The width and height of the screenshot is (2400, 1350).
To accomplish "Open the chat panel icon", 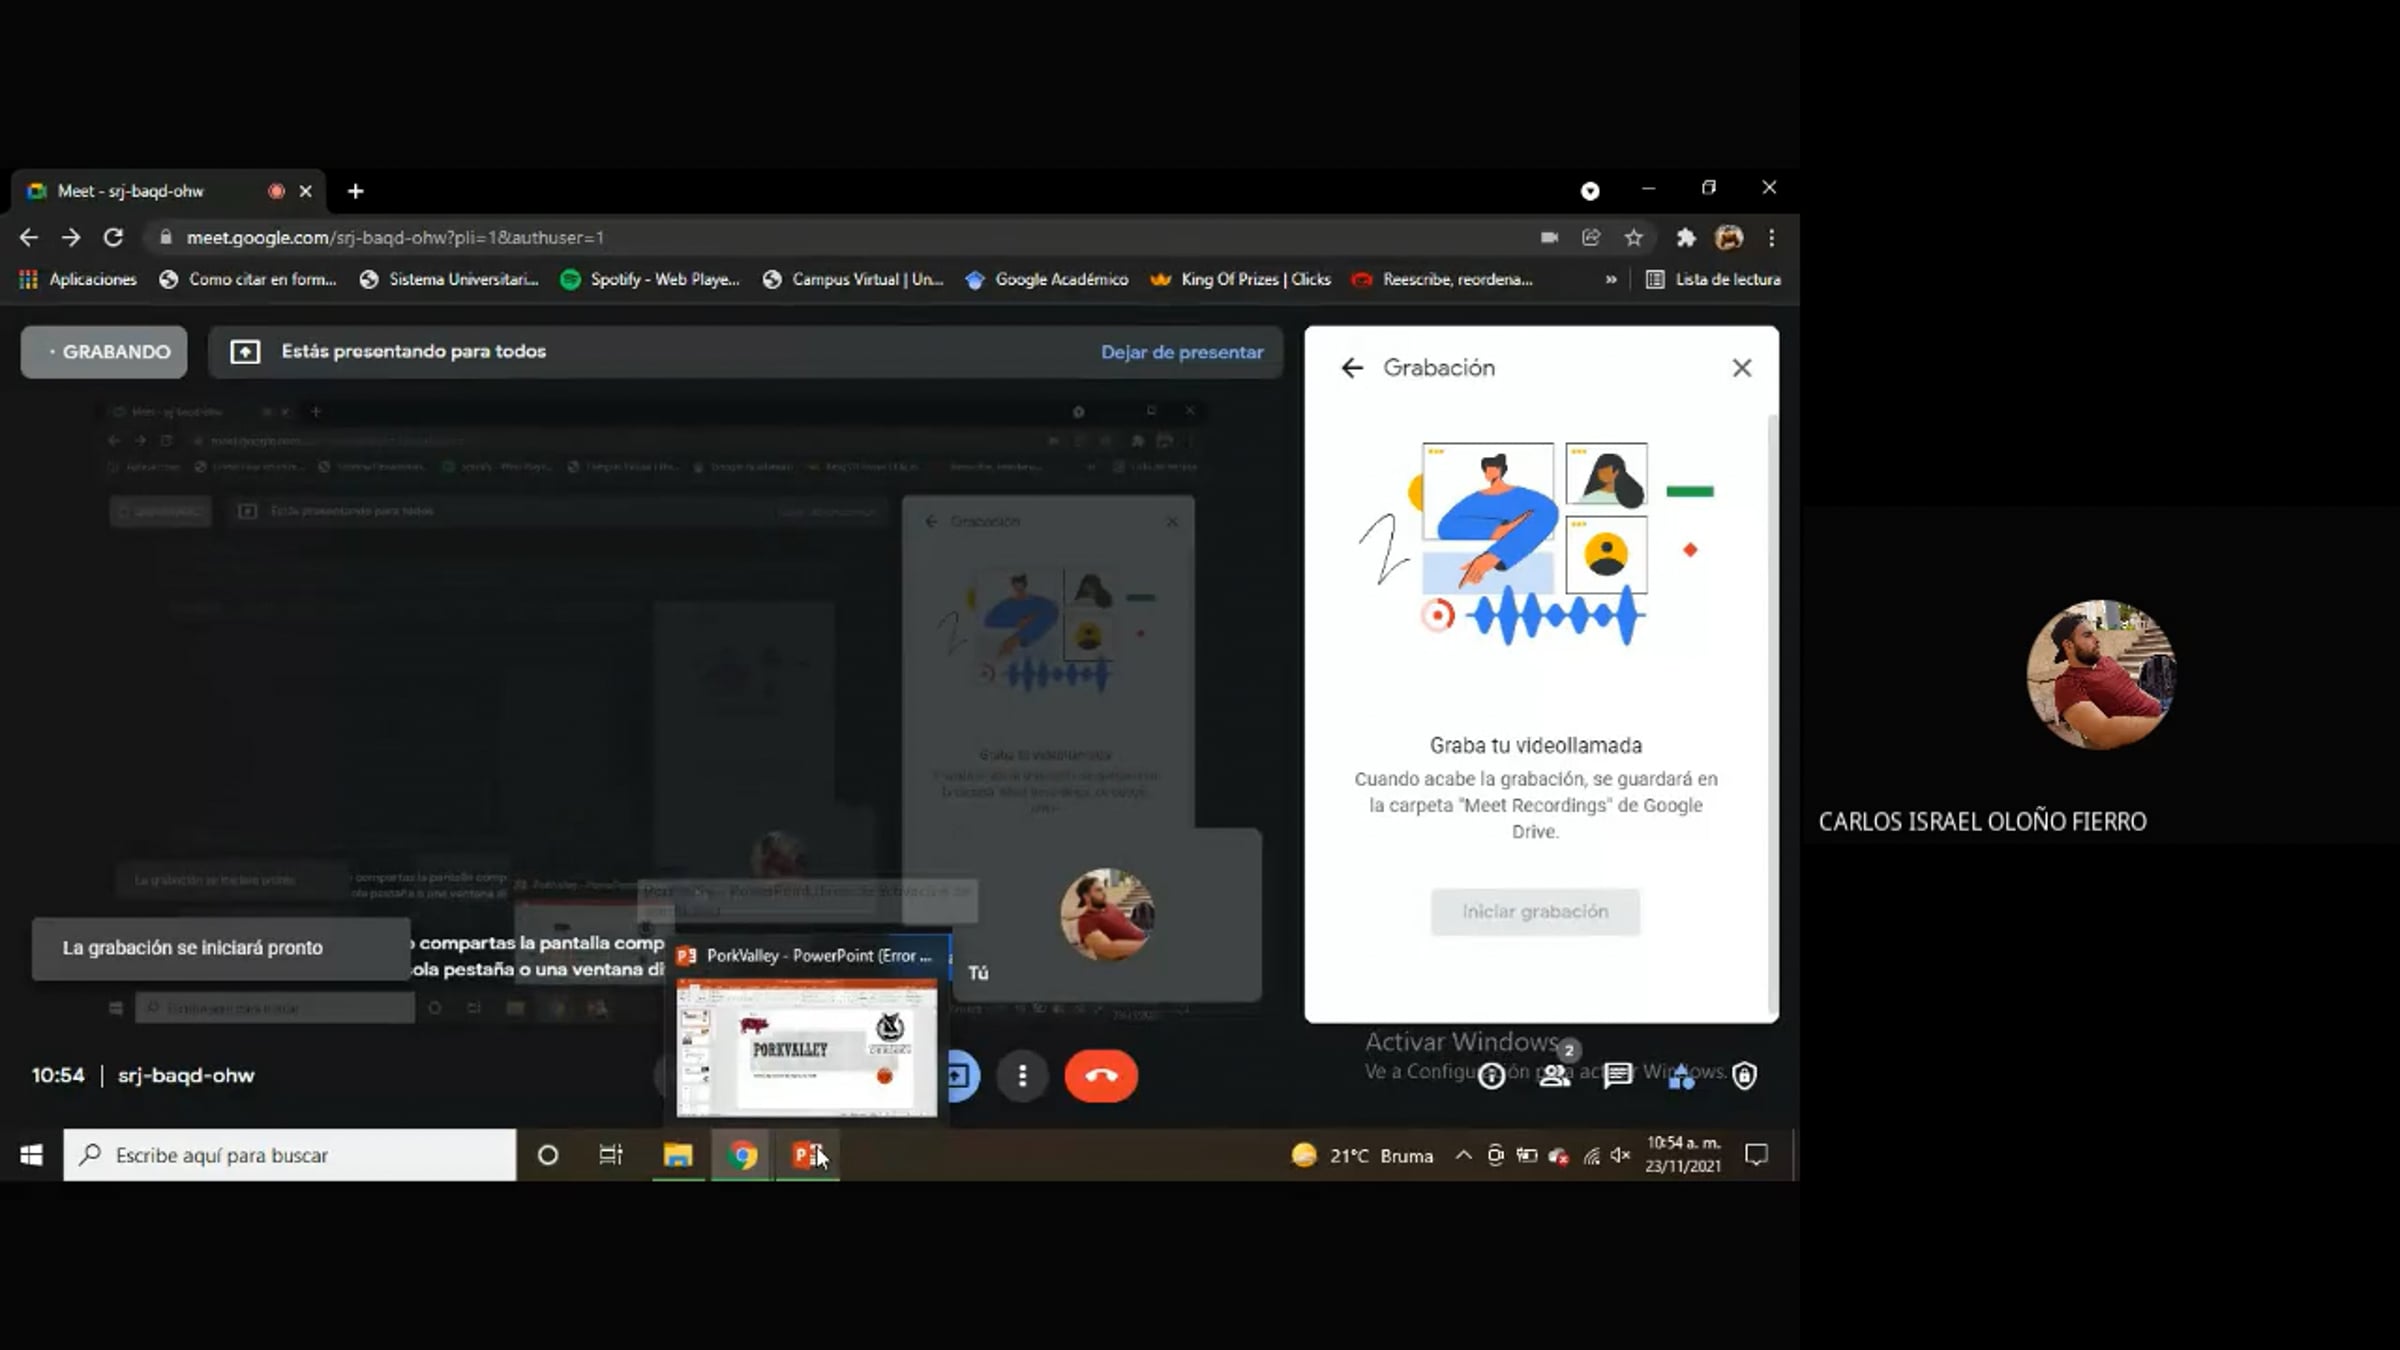I will [1617, 1076].
